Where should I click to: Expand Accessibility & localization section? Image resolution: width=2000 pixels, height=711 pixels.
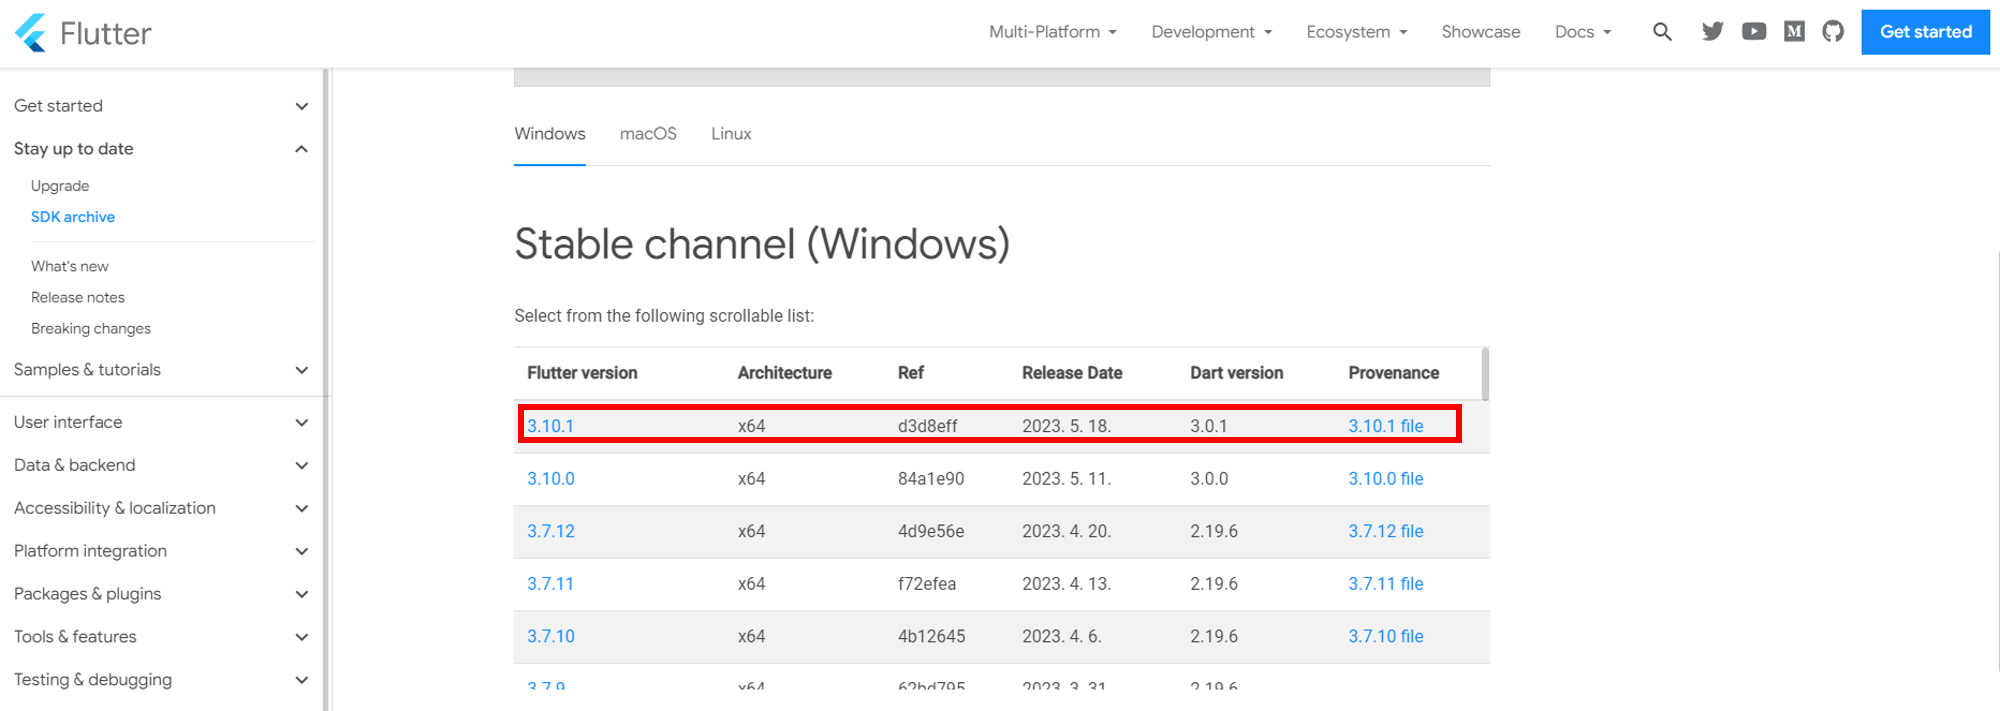(161, 509)
